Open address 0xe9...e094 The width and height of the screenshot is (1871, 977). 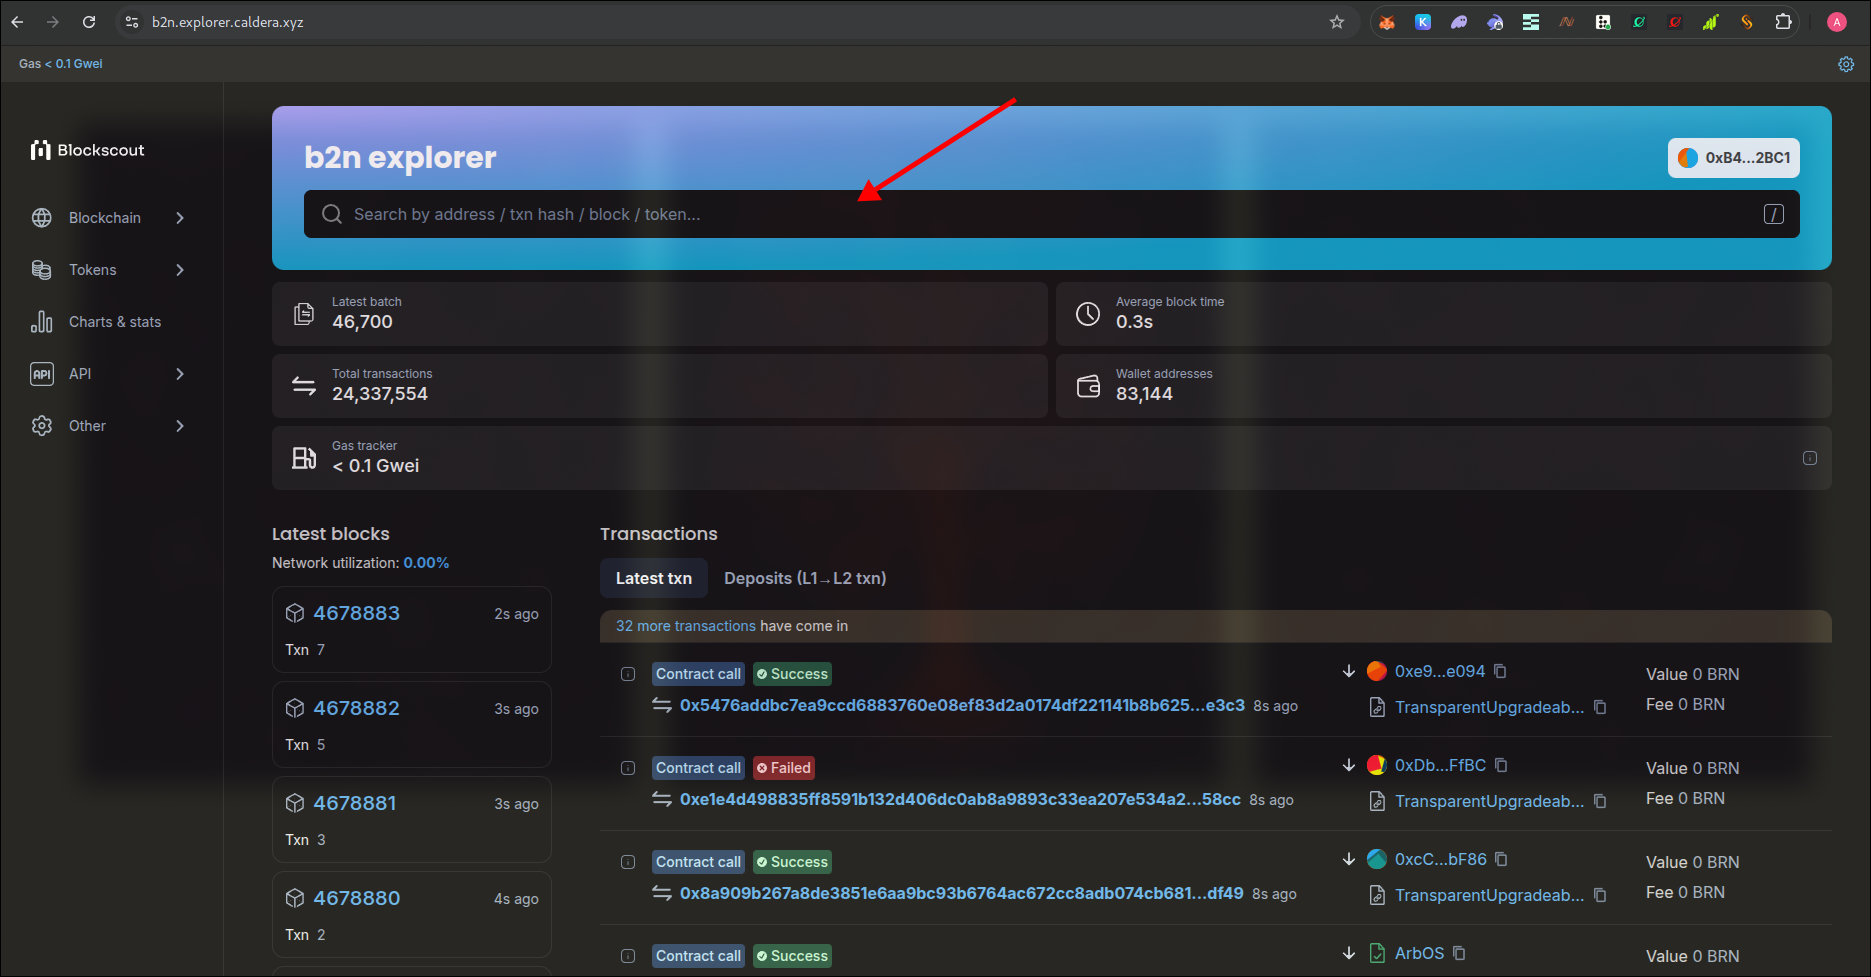[x=1440, y=671]
